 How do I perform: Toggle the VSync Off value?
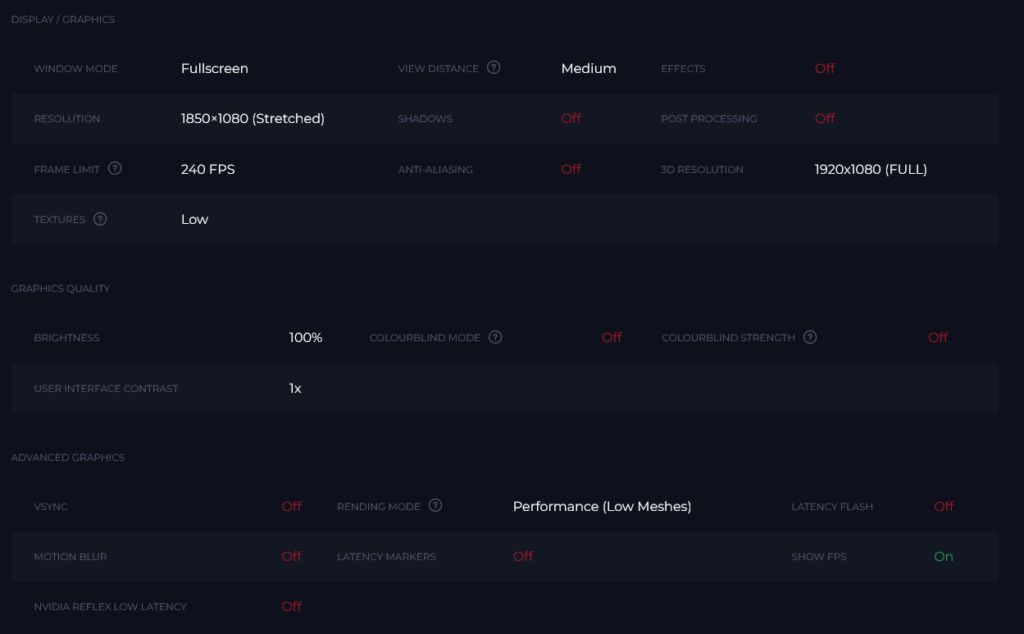click(291, 506)
